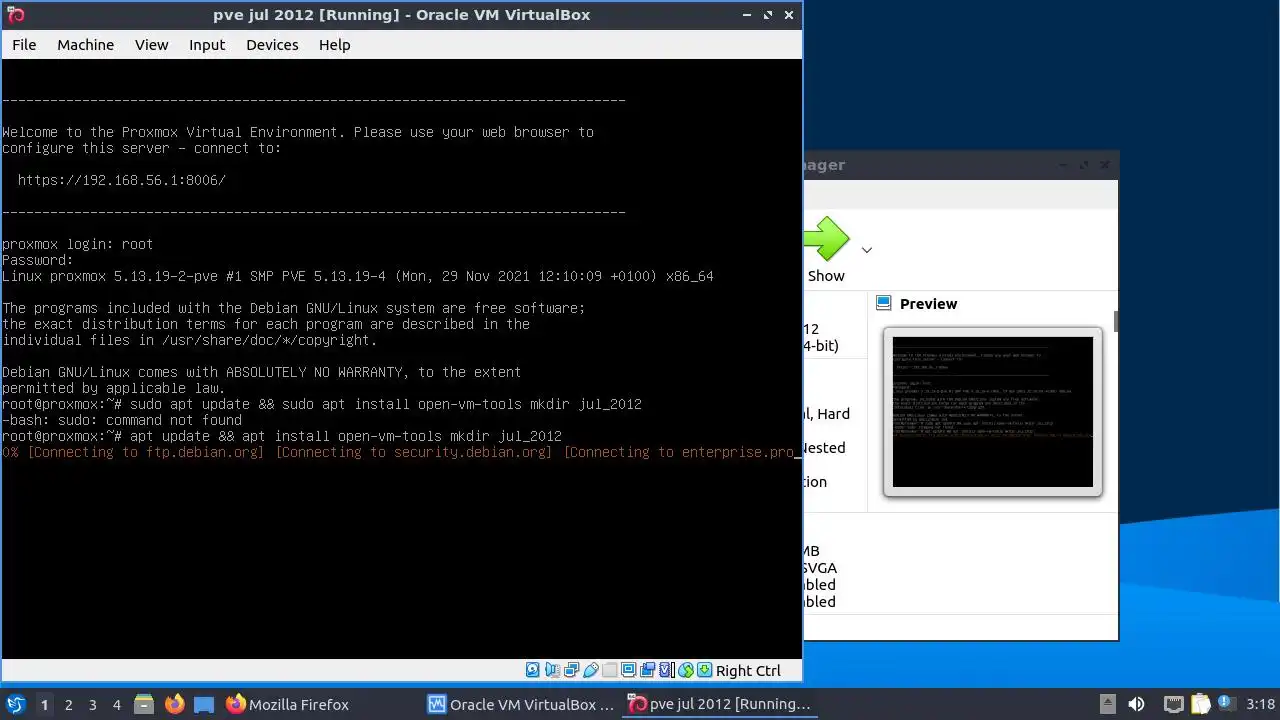
Task: Click the Preview header in VirtualBox Manager
Action: pos(928,304)
